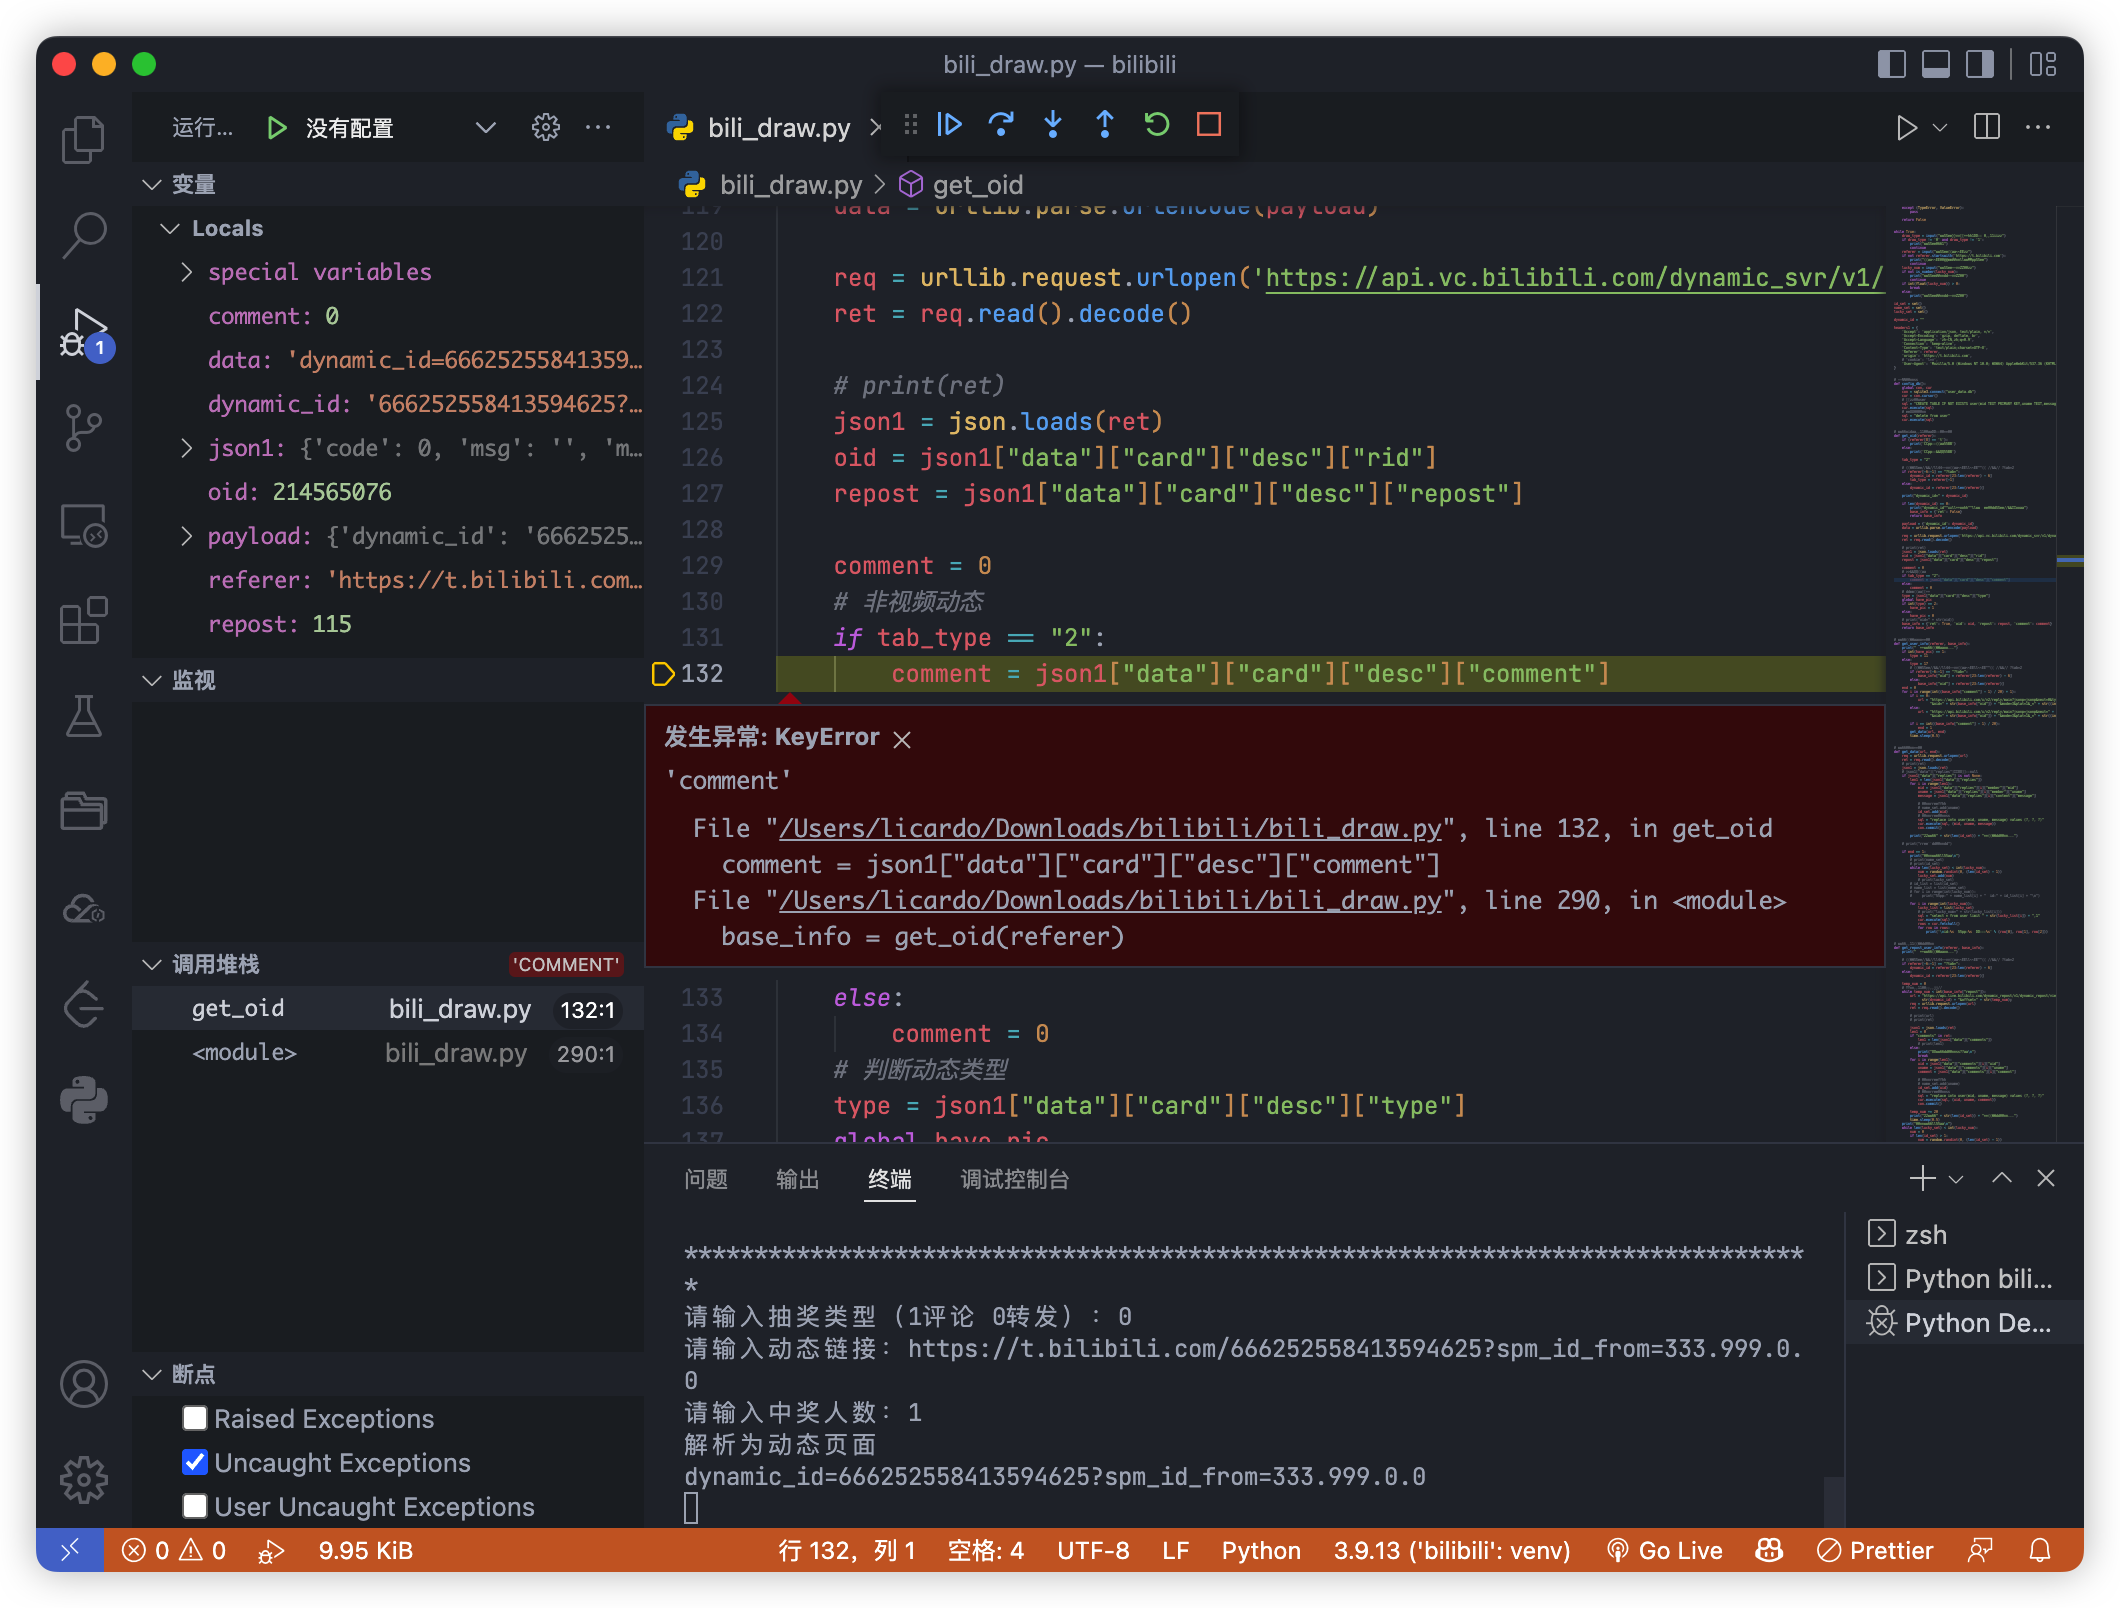Open remote window indicator in status bar
Image resolution: width=2120 pixels, height=1608 pixels.
(70, 1550)
